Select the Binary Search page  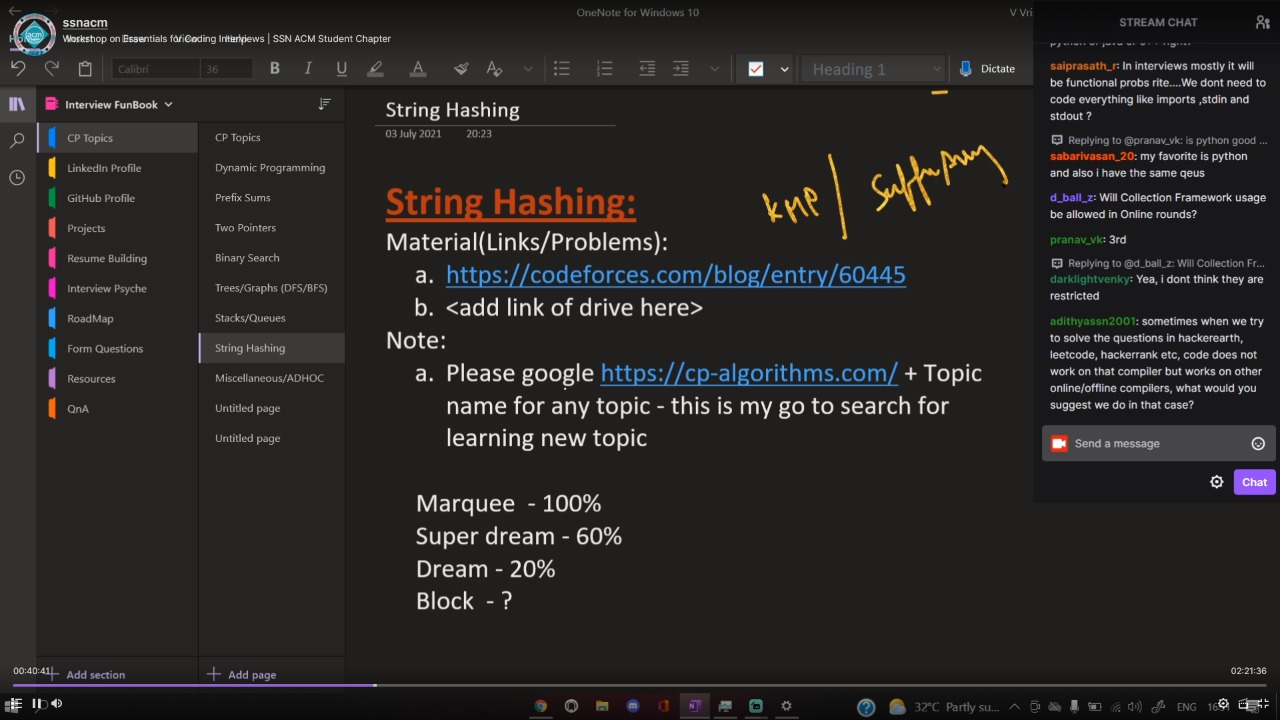point(247,258)
